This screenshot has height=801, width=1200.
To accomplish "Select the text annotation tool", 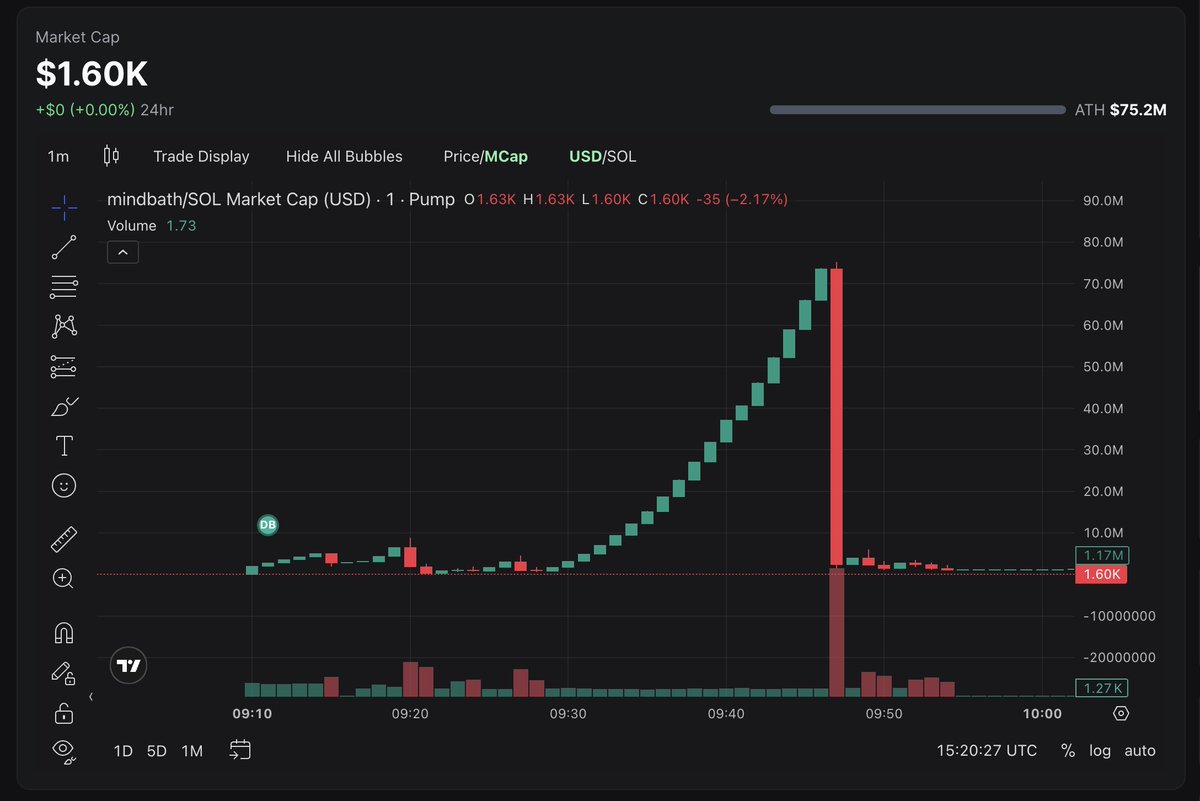I will tap(64, 446).
